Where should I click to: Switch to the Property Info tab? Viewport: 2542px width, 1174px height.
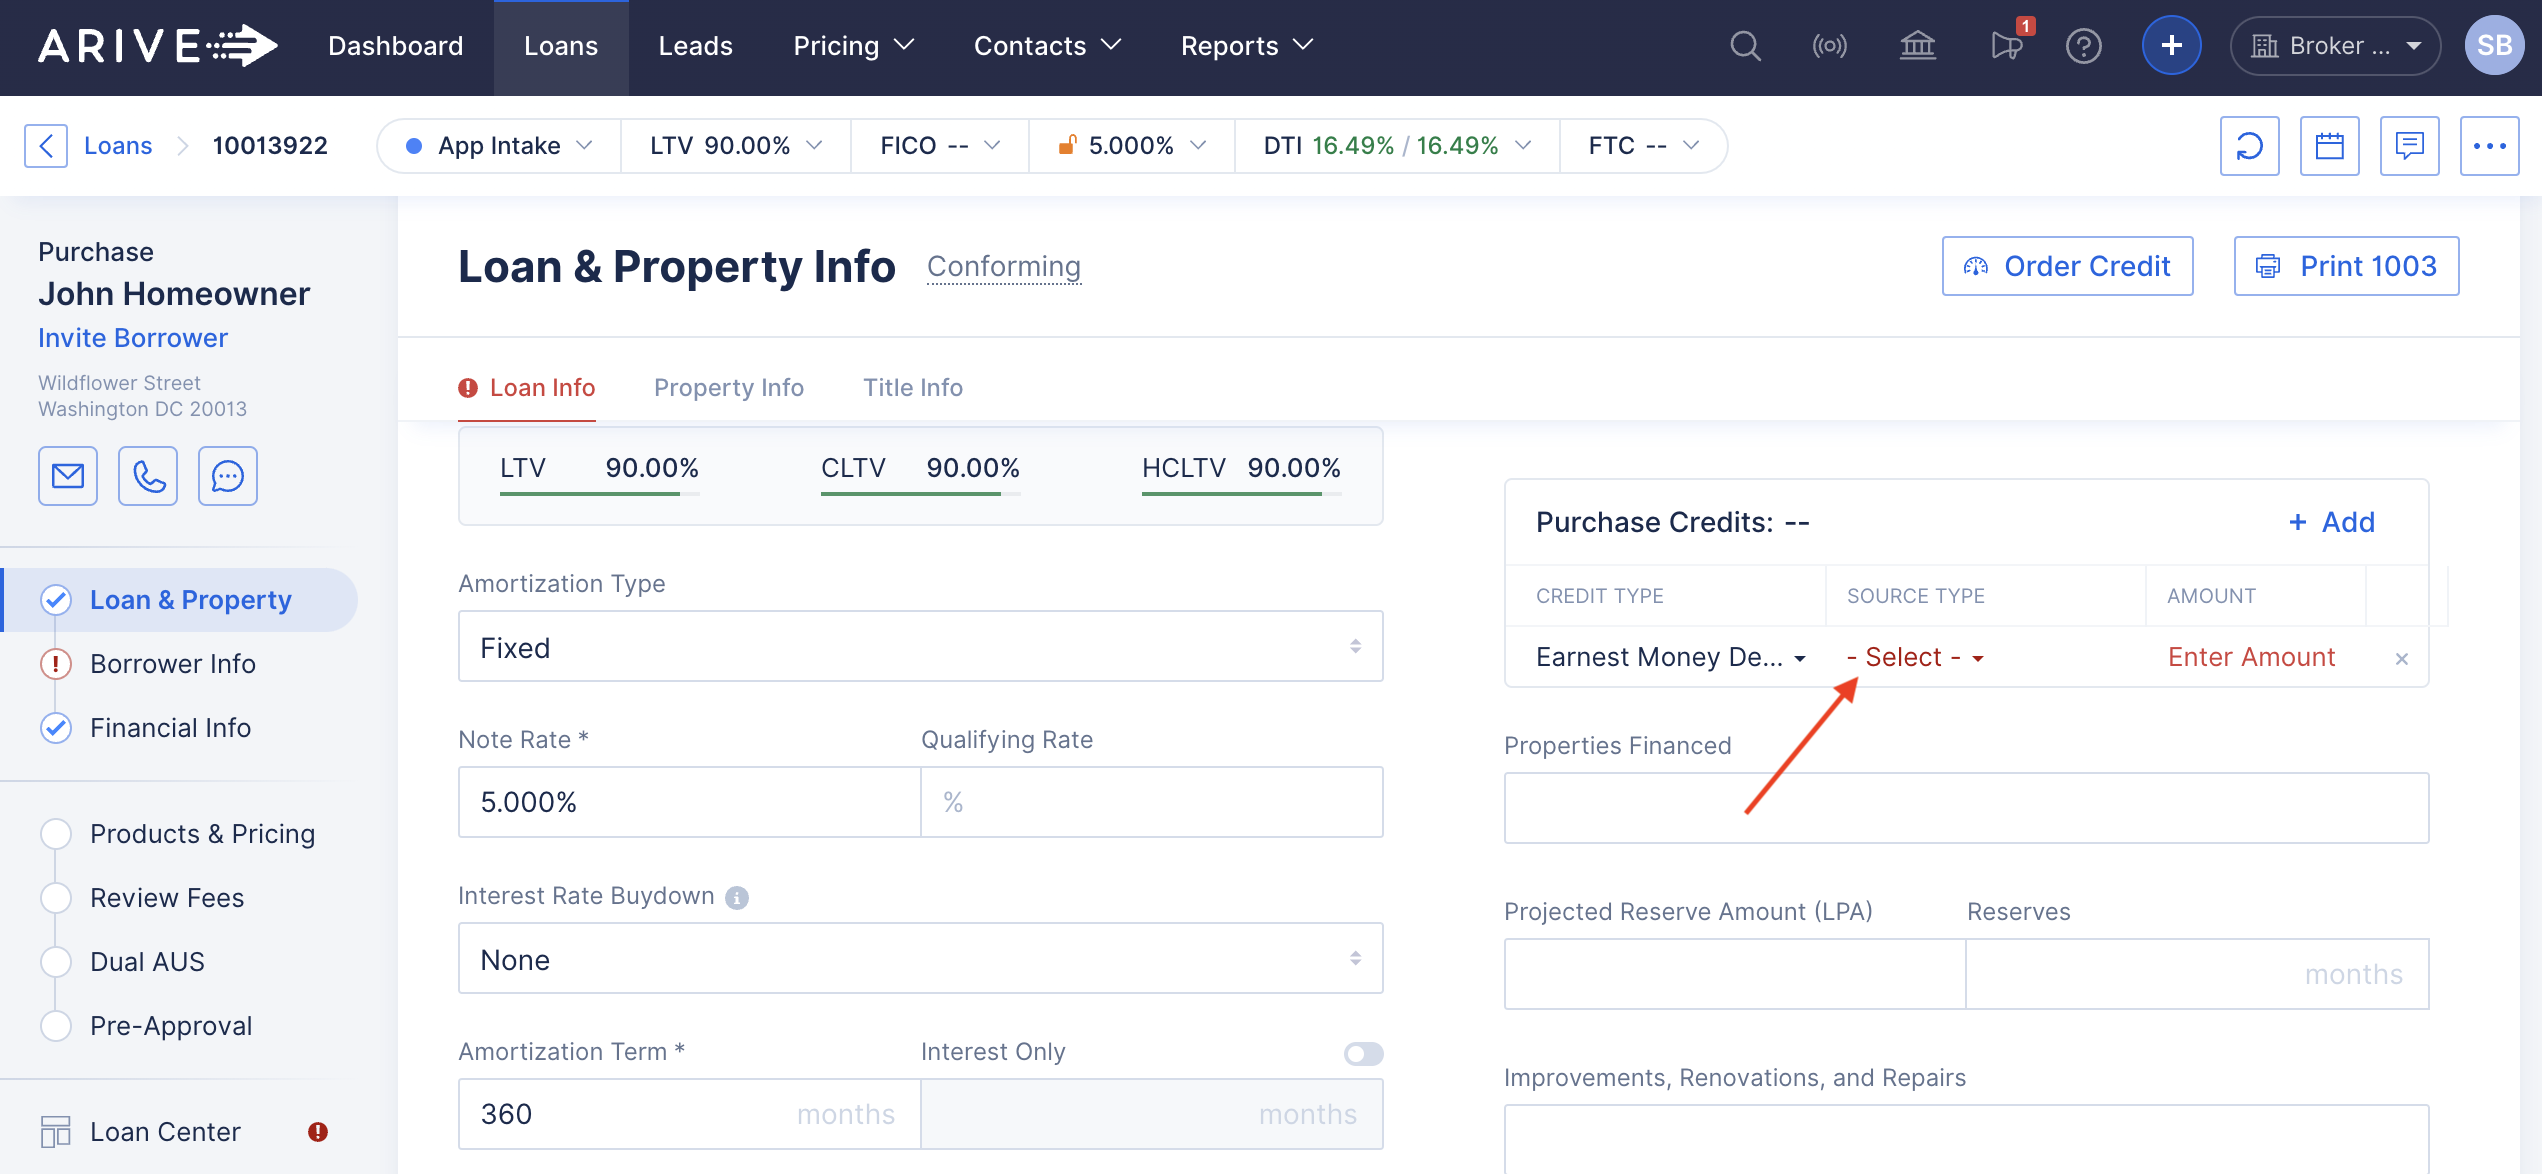pyautogui.click(x=728, y=388)
